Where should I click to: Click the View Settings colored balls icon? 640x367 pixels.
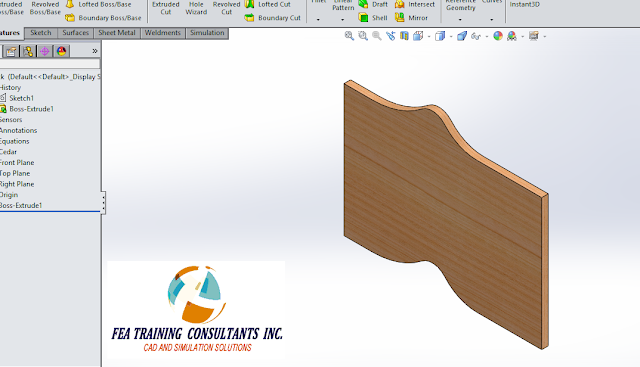click(511, 36)
